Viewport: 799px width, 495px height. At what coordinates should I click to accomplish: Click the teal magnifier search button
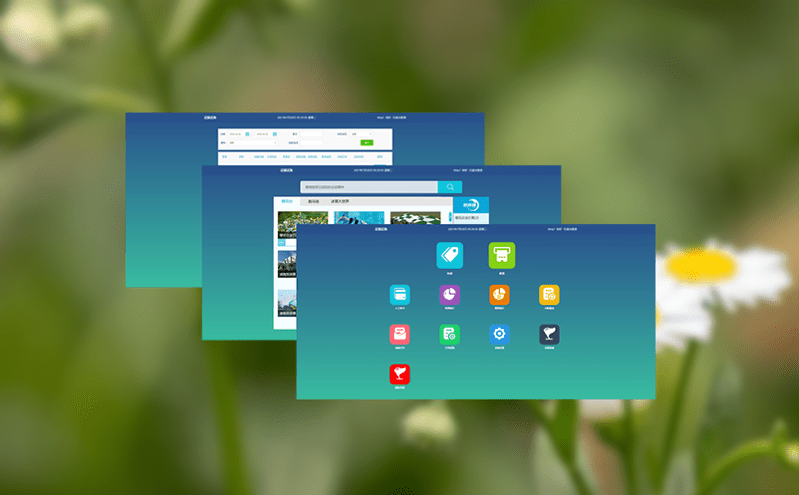coord(450,187)
